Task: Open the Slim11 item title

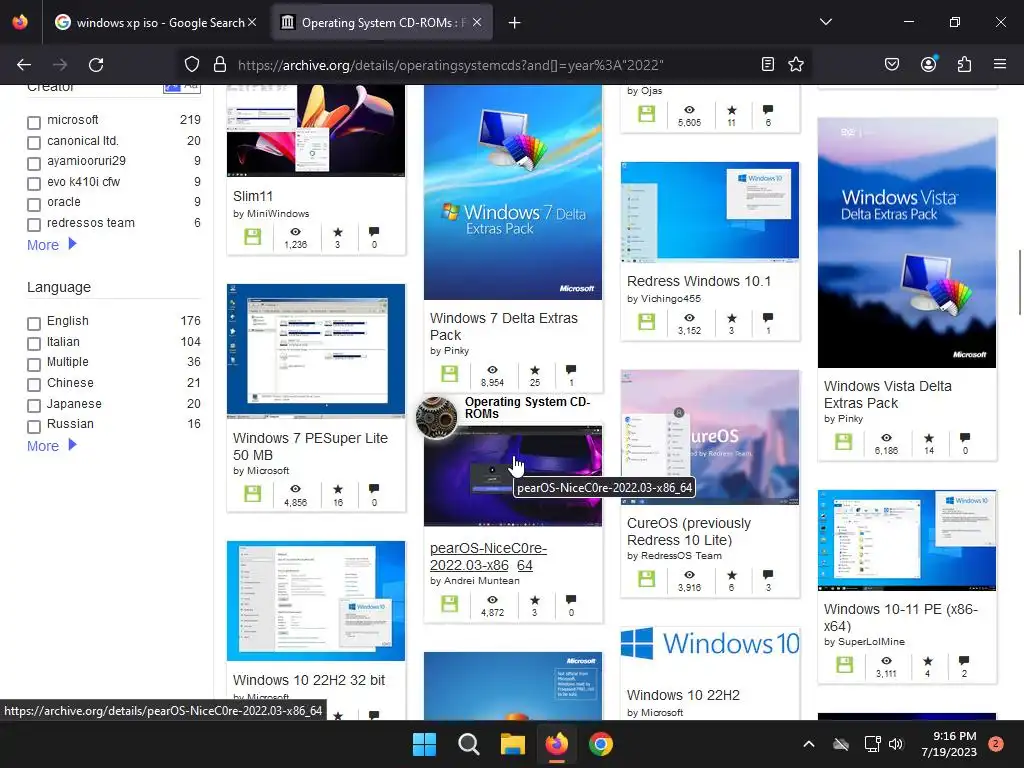Action: [253, 196]
